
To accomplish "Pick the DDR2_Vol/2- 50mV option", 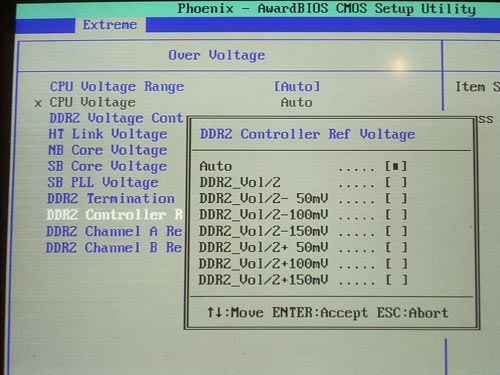I will tap(303, 199).
